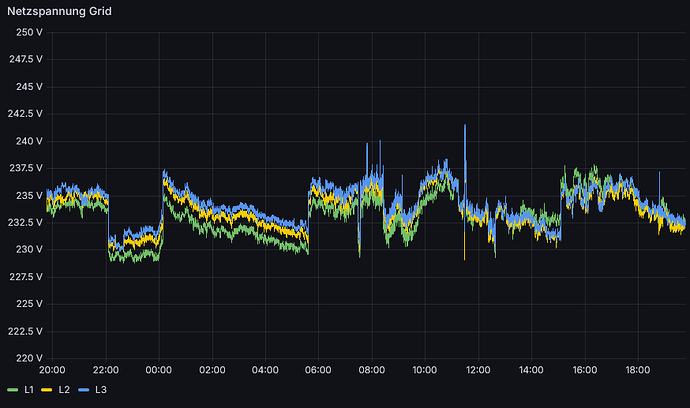Click the 20:00 time axis label
This screenshot has width=690, height=408.
(52, 370)
